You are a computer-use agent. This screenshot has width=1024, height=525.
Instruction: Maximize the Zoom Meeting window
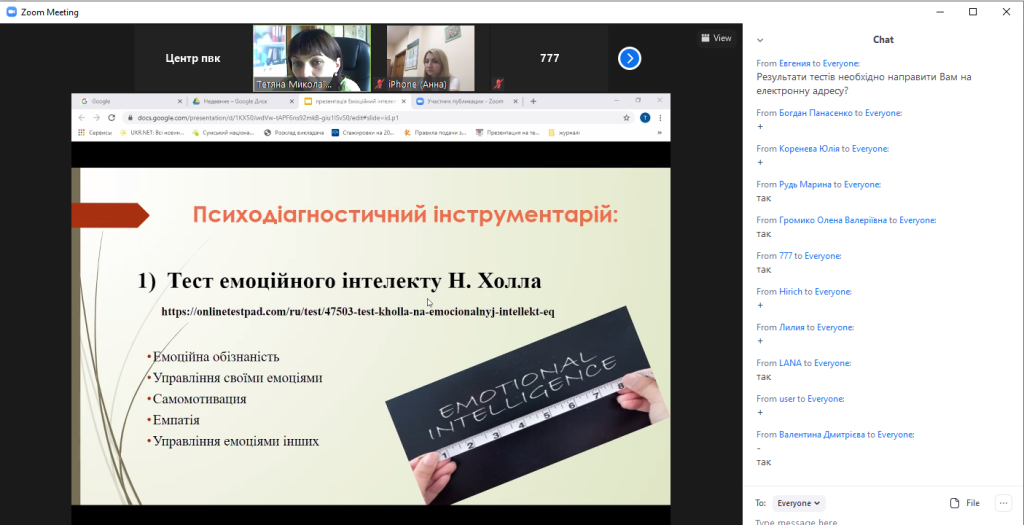click(973, 12)
